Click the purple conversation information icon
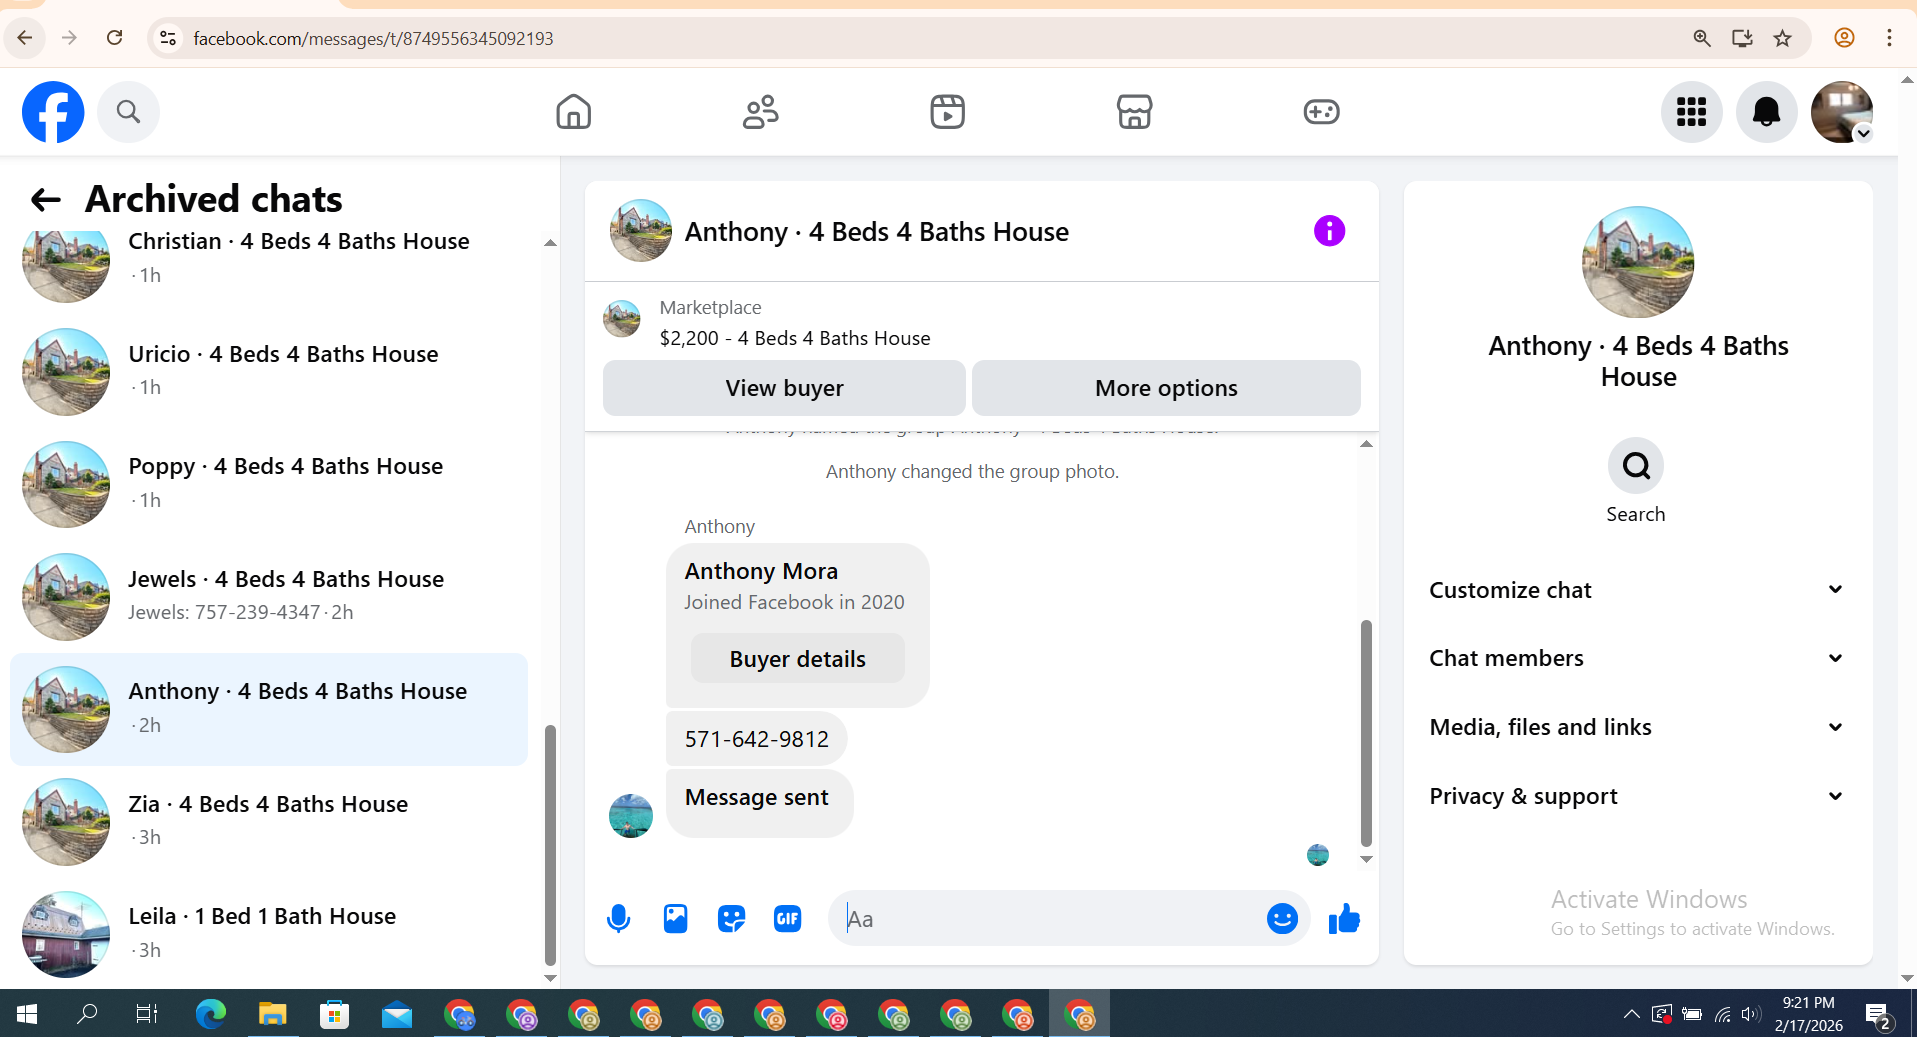The height and width of the screenshot is (1037, 1917). pyautogui.click(x=1329, y=231)
